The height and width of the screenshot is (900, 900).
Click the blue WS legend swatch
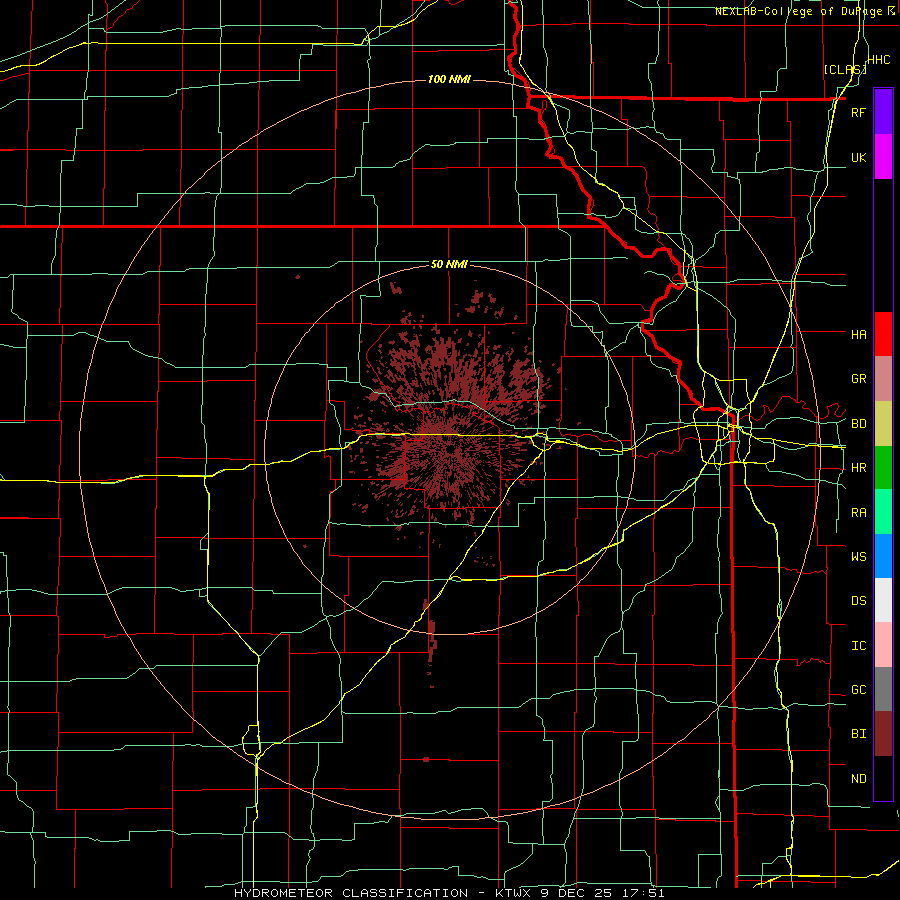883,556
